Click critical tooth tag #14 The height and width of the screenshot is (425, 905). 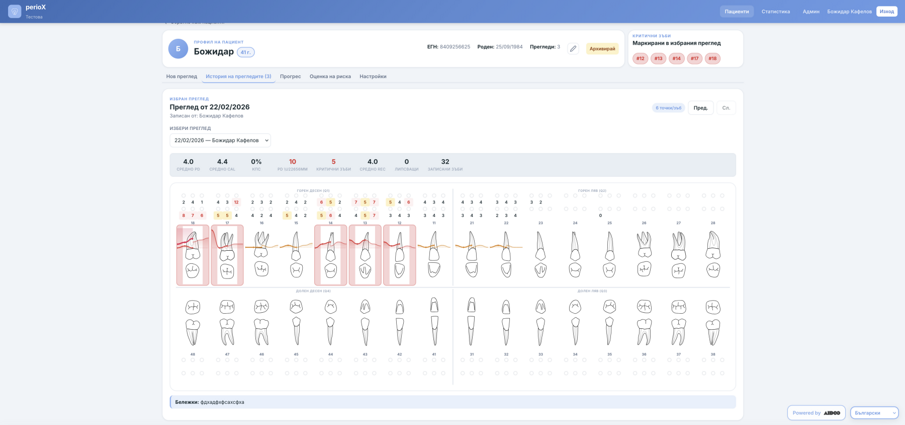coord(676,58)
